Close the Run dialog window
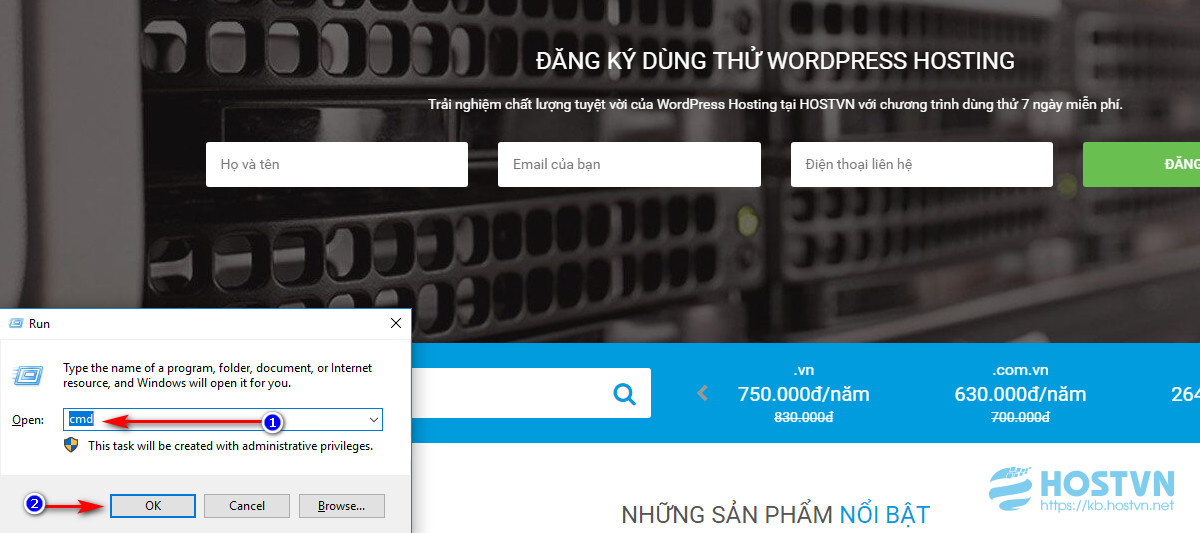The height and width of the screenshot is (533, 1200). [396, 323]
